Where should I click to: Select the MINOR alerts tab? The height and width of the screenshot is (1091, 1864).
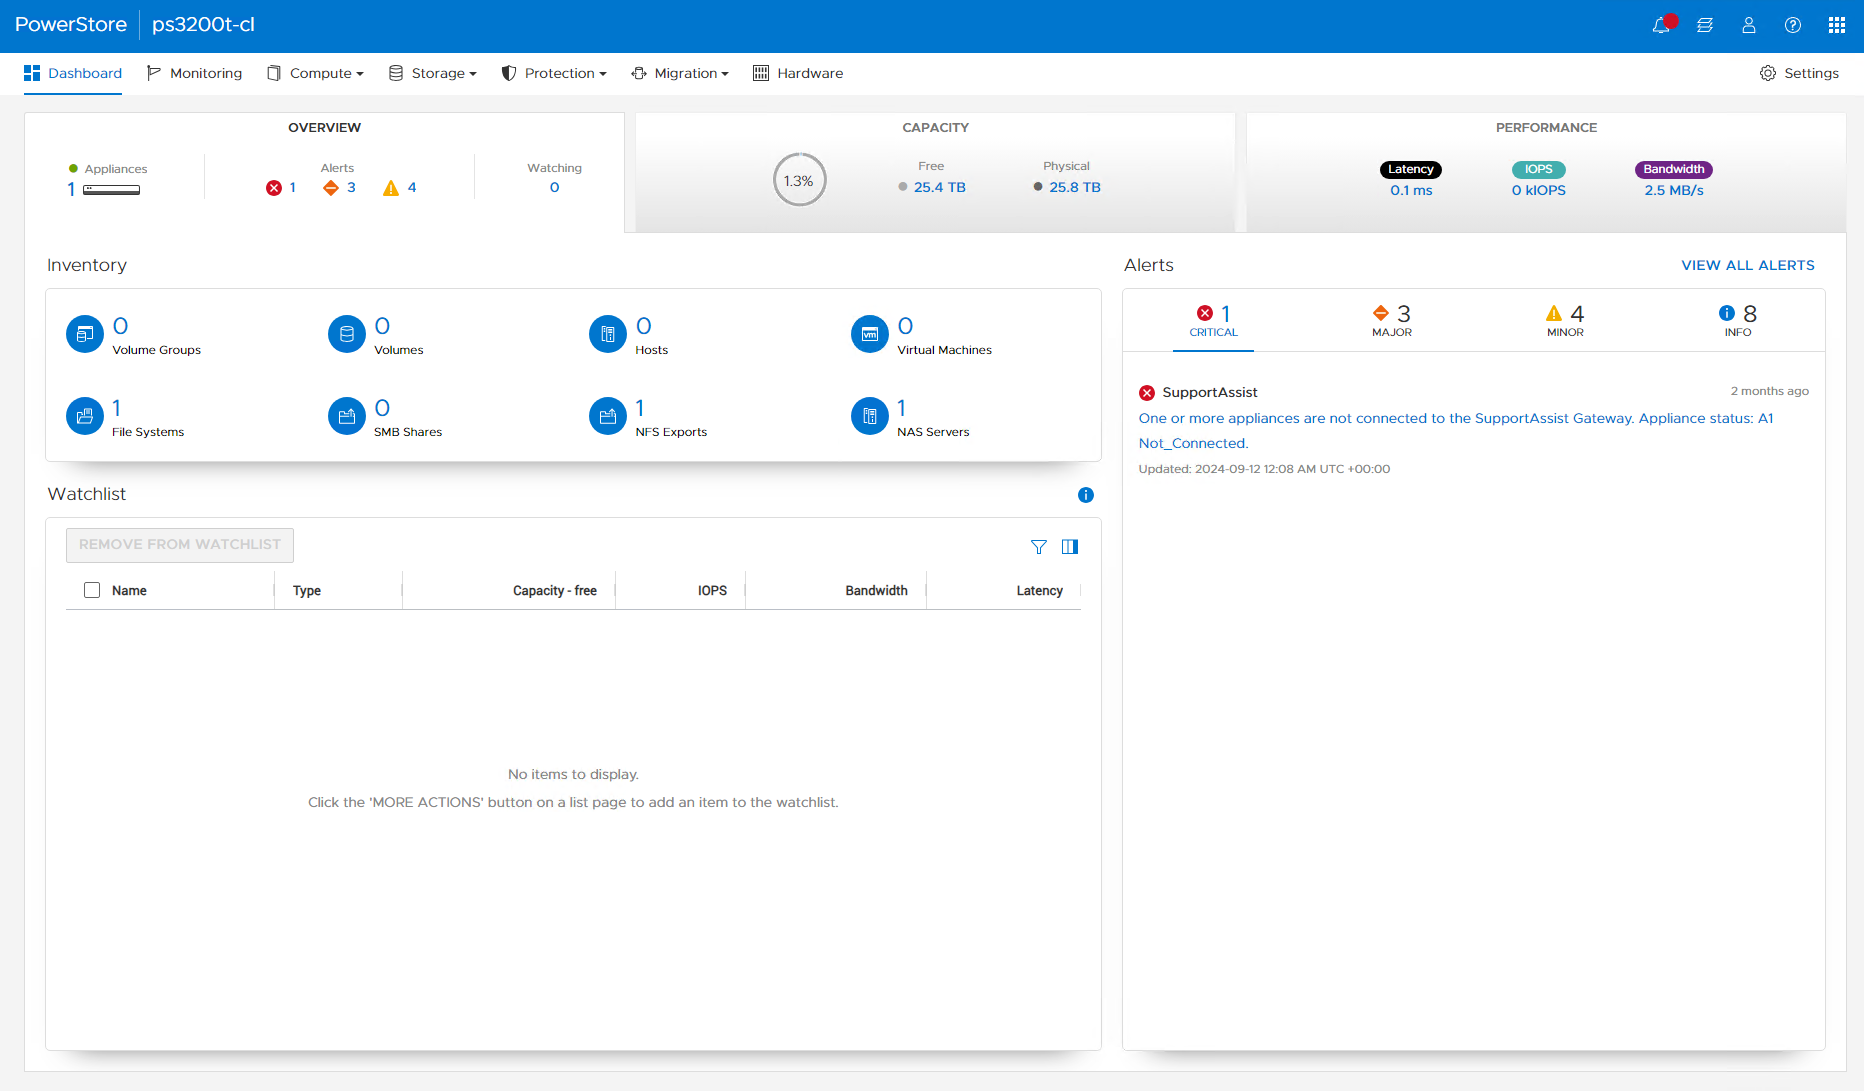click(x=1565, y=321)
